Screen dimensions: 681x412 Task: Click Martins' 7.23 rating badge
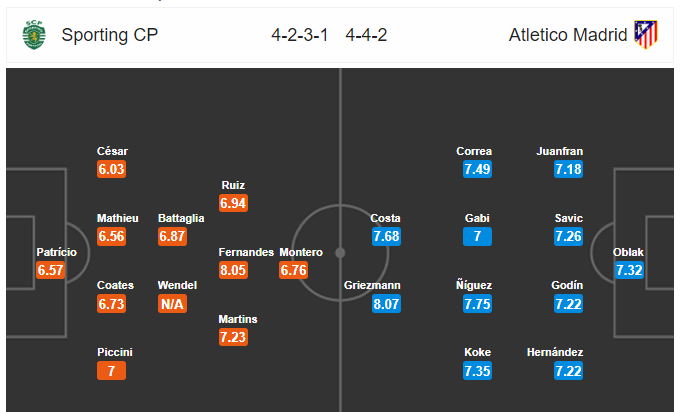[233, 337]
